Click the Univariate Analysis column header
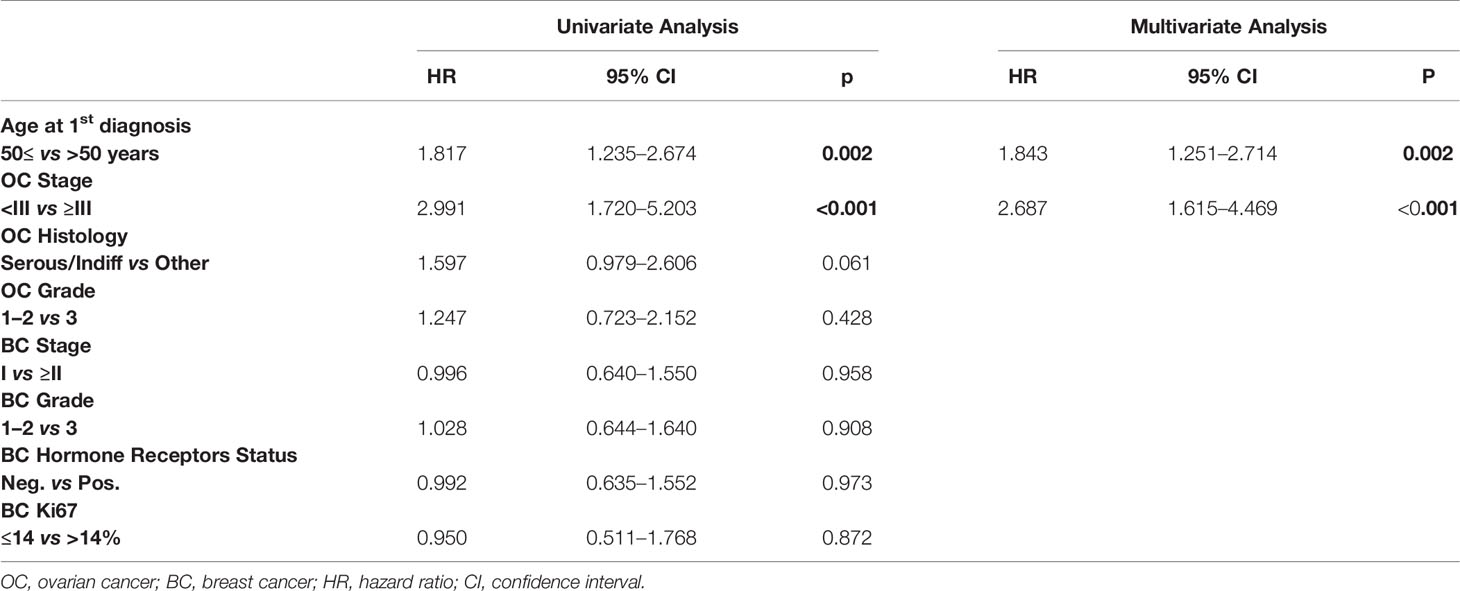Image resolution: width=1460 pixels, height=591 pixels. point(647,27)
